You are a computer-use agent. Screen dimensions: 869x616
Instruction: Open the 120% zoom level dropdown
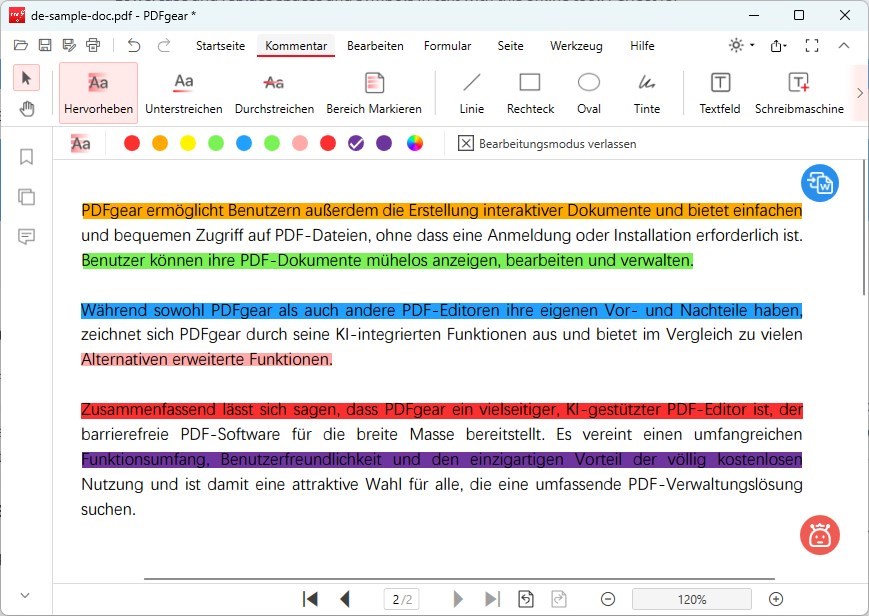pyautogui.click(x=692, y=599)
